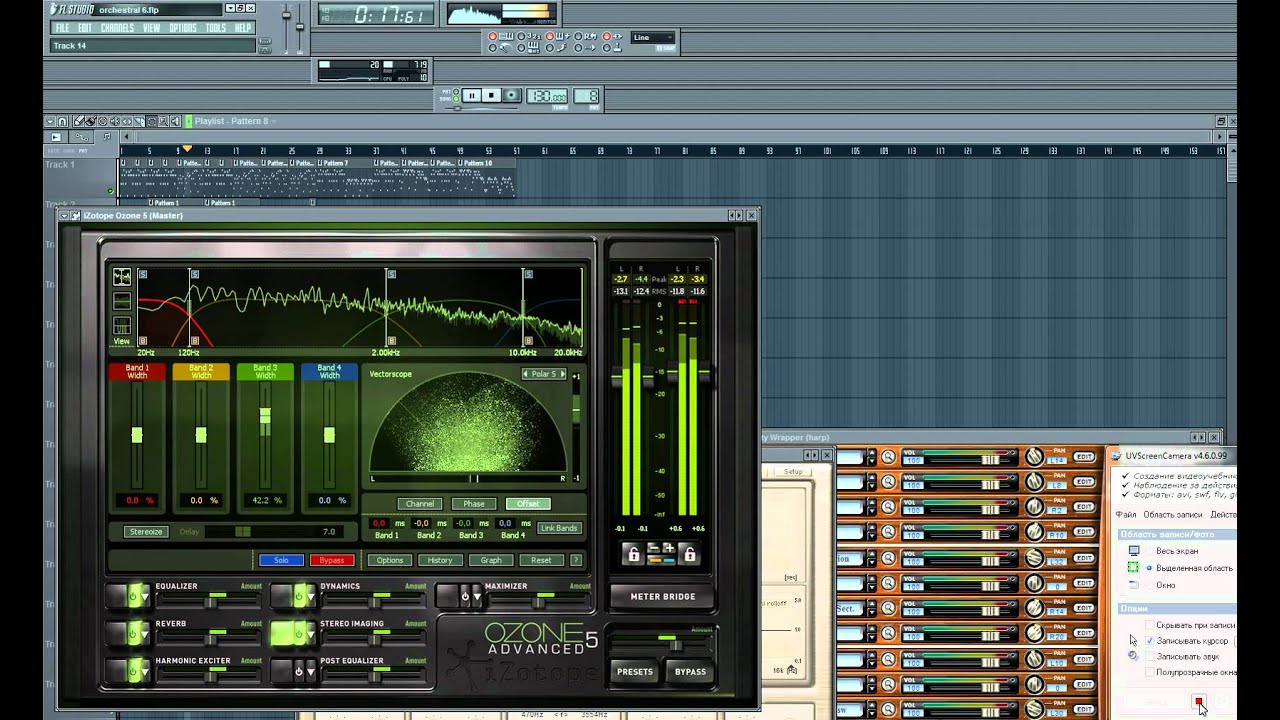The height and width of the screenshot is (720, 1280).
Task: Toggle the Stereoize button
Action: point(146,532)
